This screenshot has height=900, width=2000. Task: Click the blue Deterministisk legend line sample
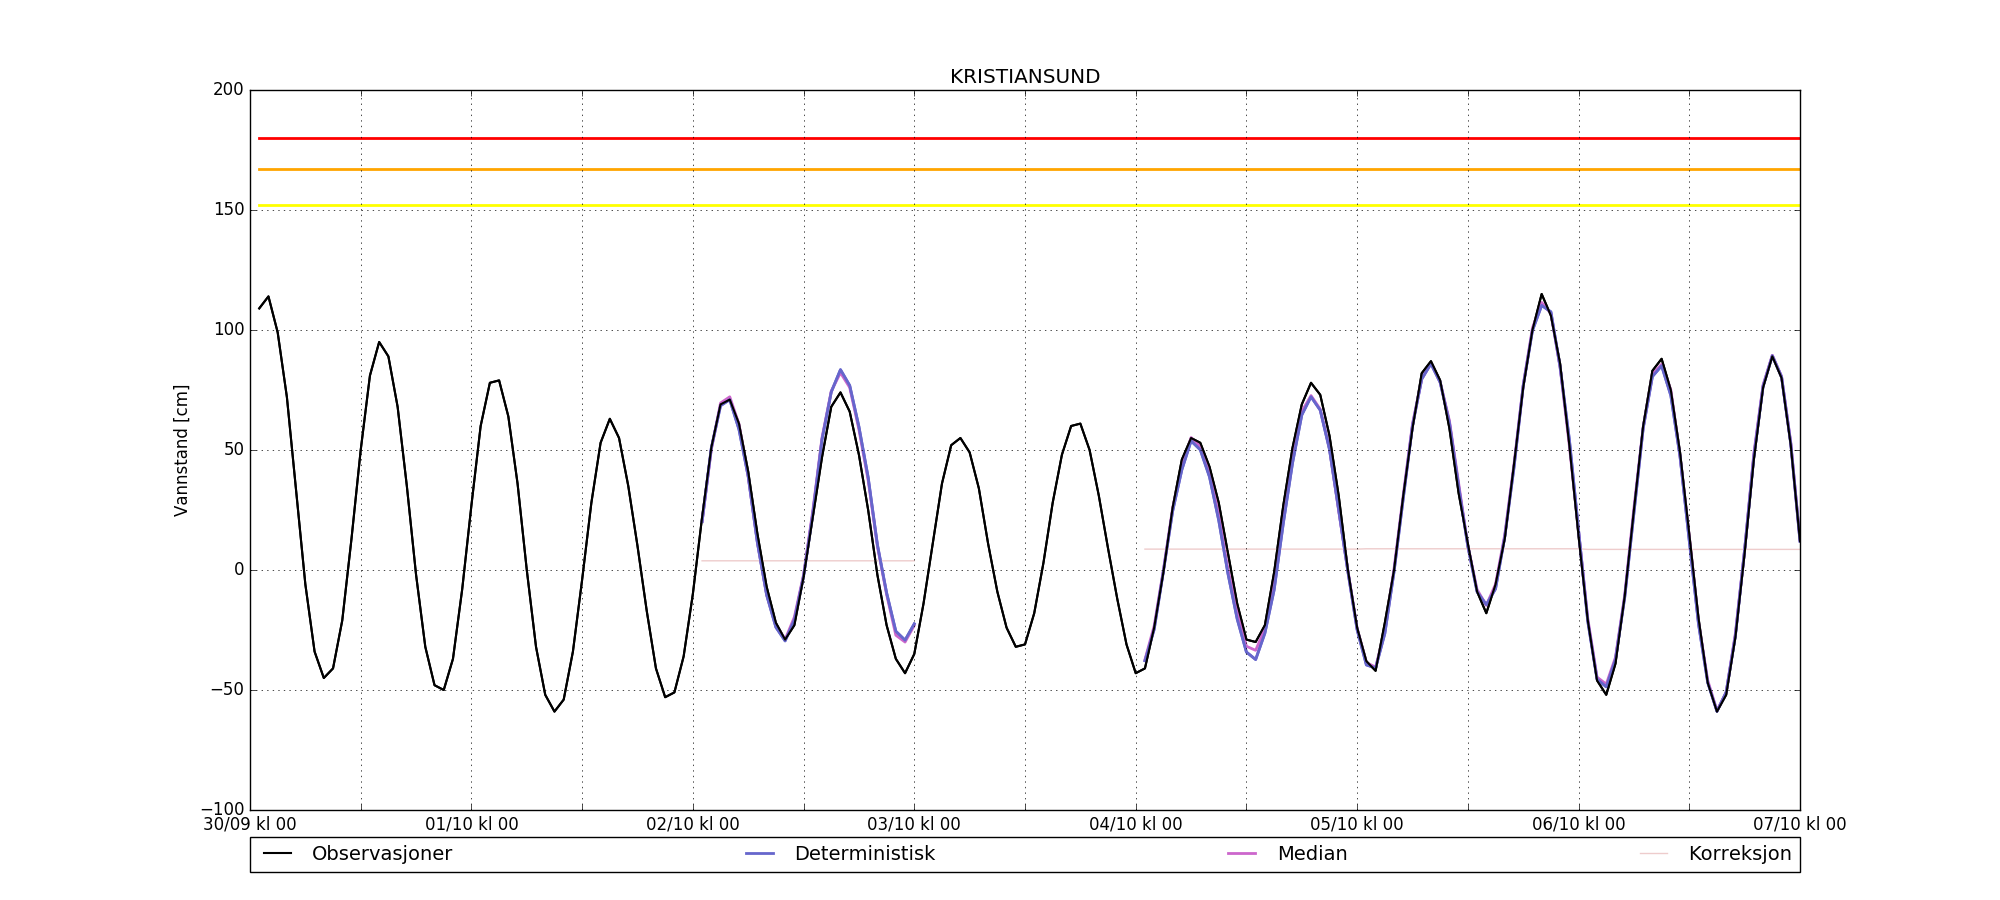(760, 854)
